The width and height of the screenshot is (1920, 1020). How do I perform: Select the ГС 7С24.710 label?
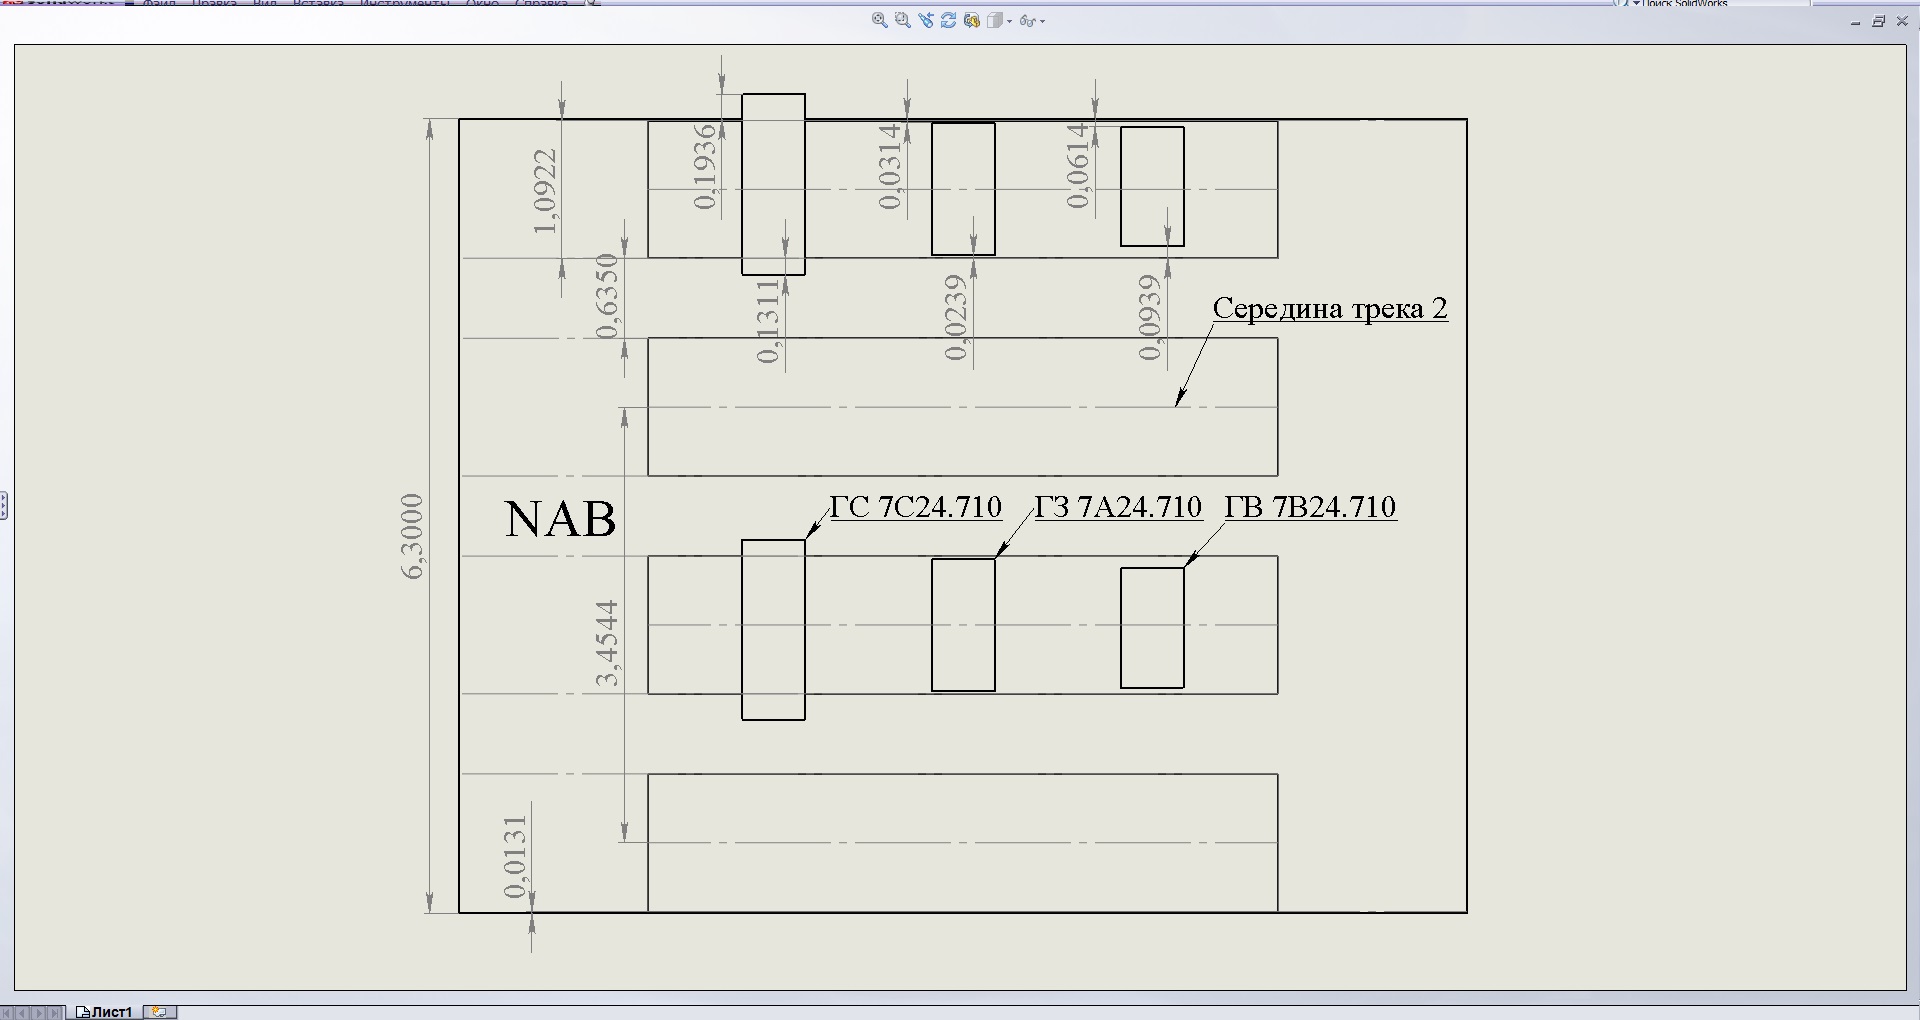pos(916,507)
